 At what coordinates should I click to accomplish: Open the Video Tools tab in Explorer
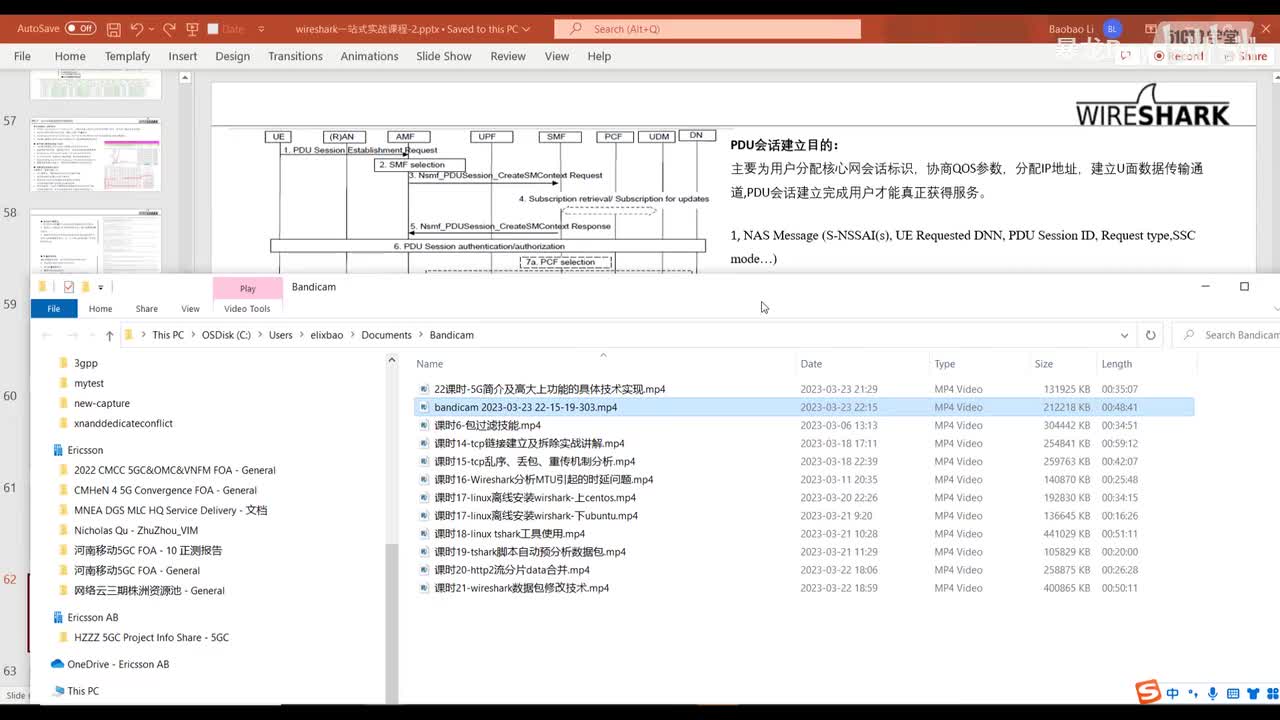[x=247, y=309]
